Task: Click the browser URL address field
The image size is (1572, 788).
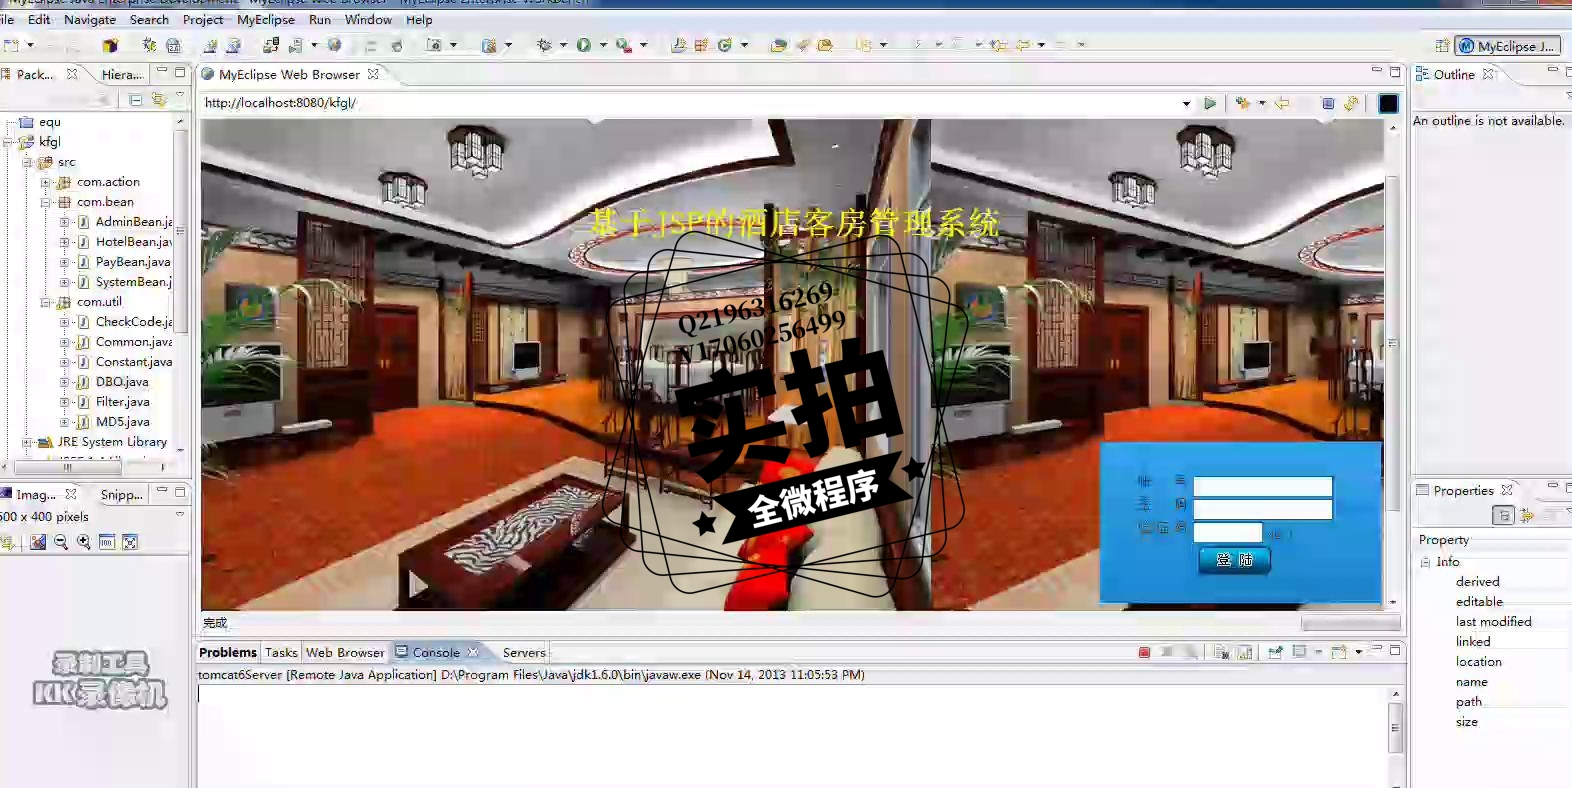Action: click(690, 103)
